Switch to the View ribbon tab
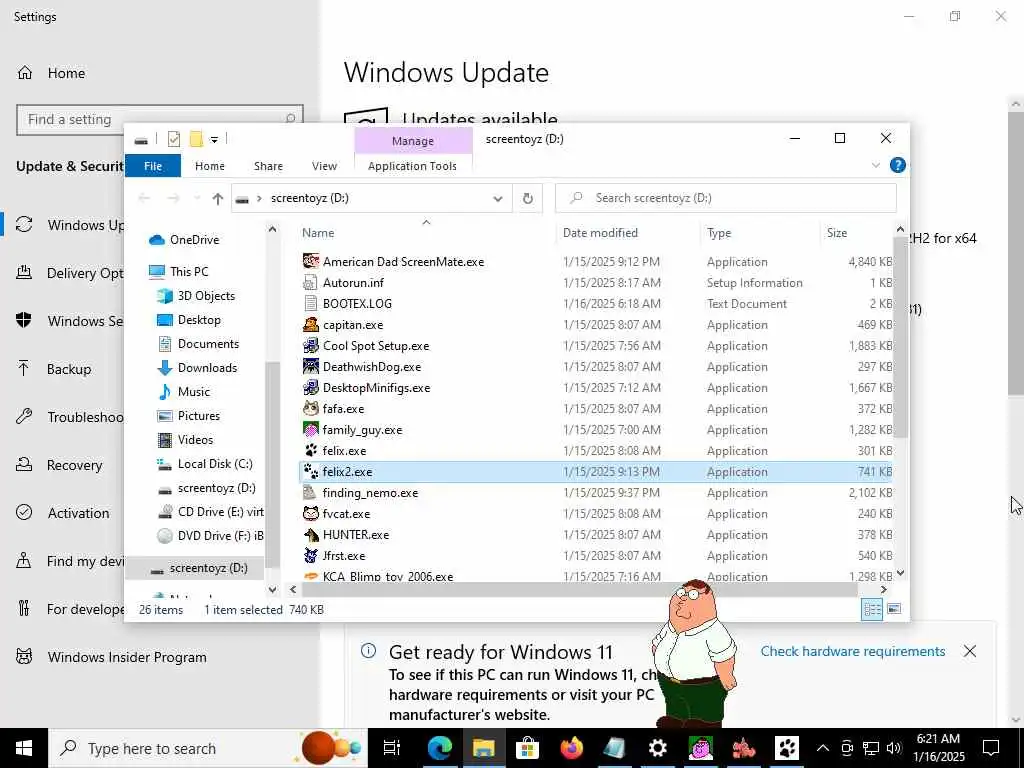The width and height of the screenshot is (1024, 768). pyautogui.click(x=325, y=166)
